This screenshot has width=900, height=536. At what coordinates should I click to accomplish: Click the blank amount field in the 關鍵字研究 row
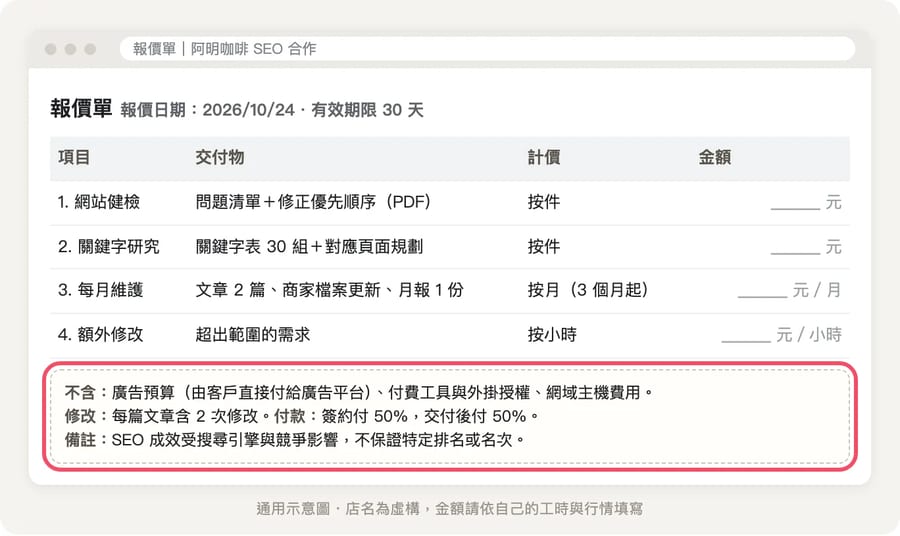(795, 248)
